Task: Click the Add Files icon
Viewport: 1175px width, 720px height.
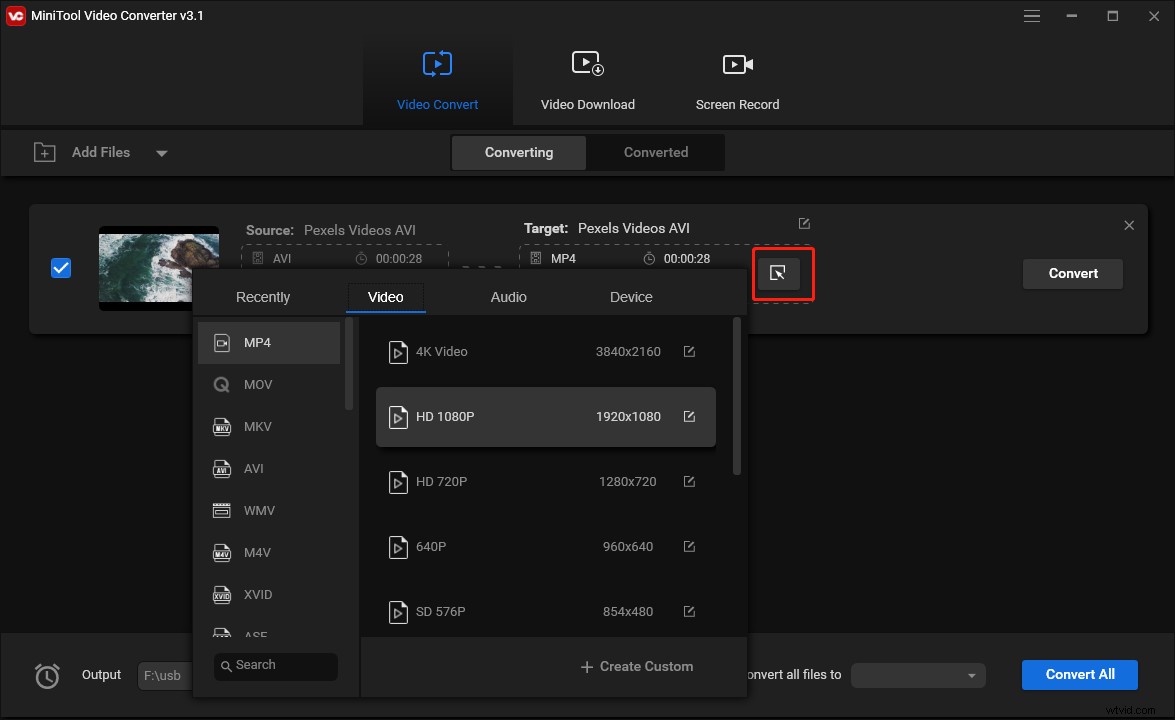Action: pyautogui.click(x=44, y=152)
